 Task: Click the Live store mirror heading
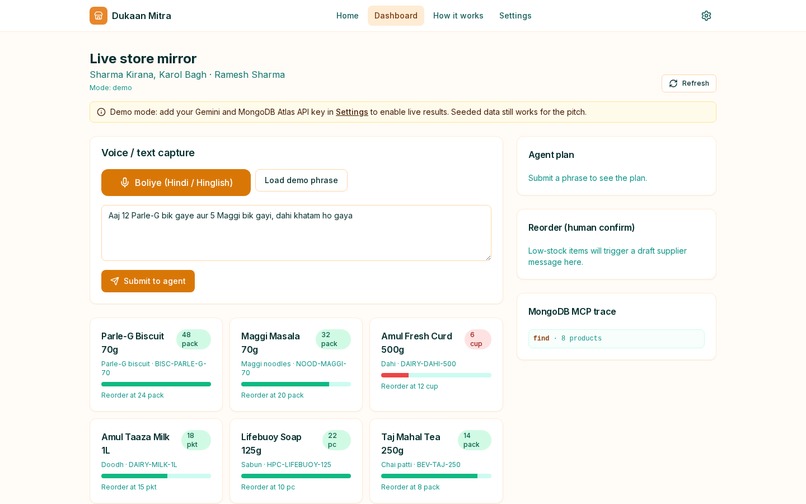[x=143, y=59]
